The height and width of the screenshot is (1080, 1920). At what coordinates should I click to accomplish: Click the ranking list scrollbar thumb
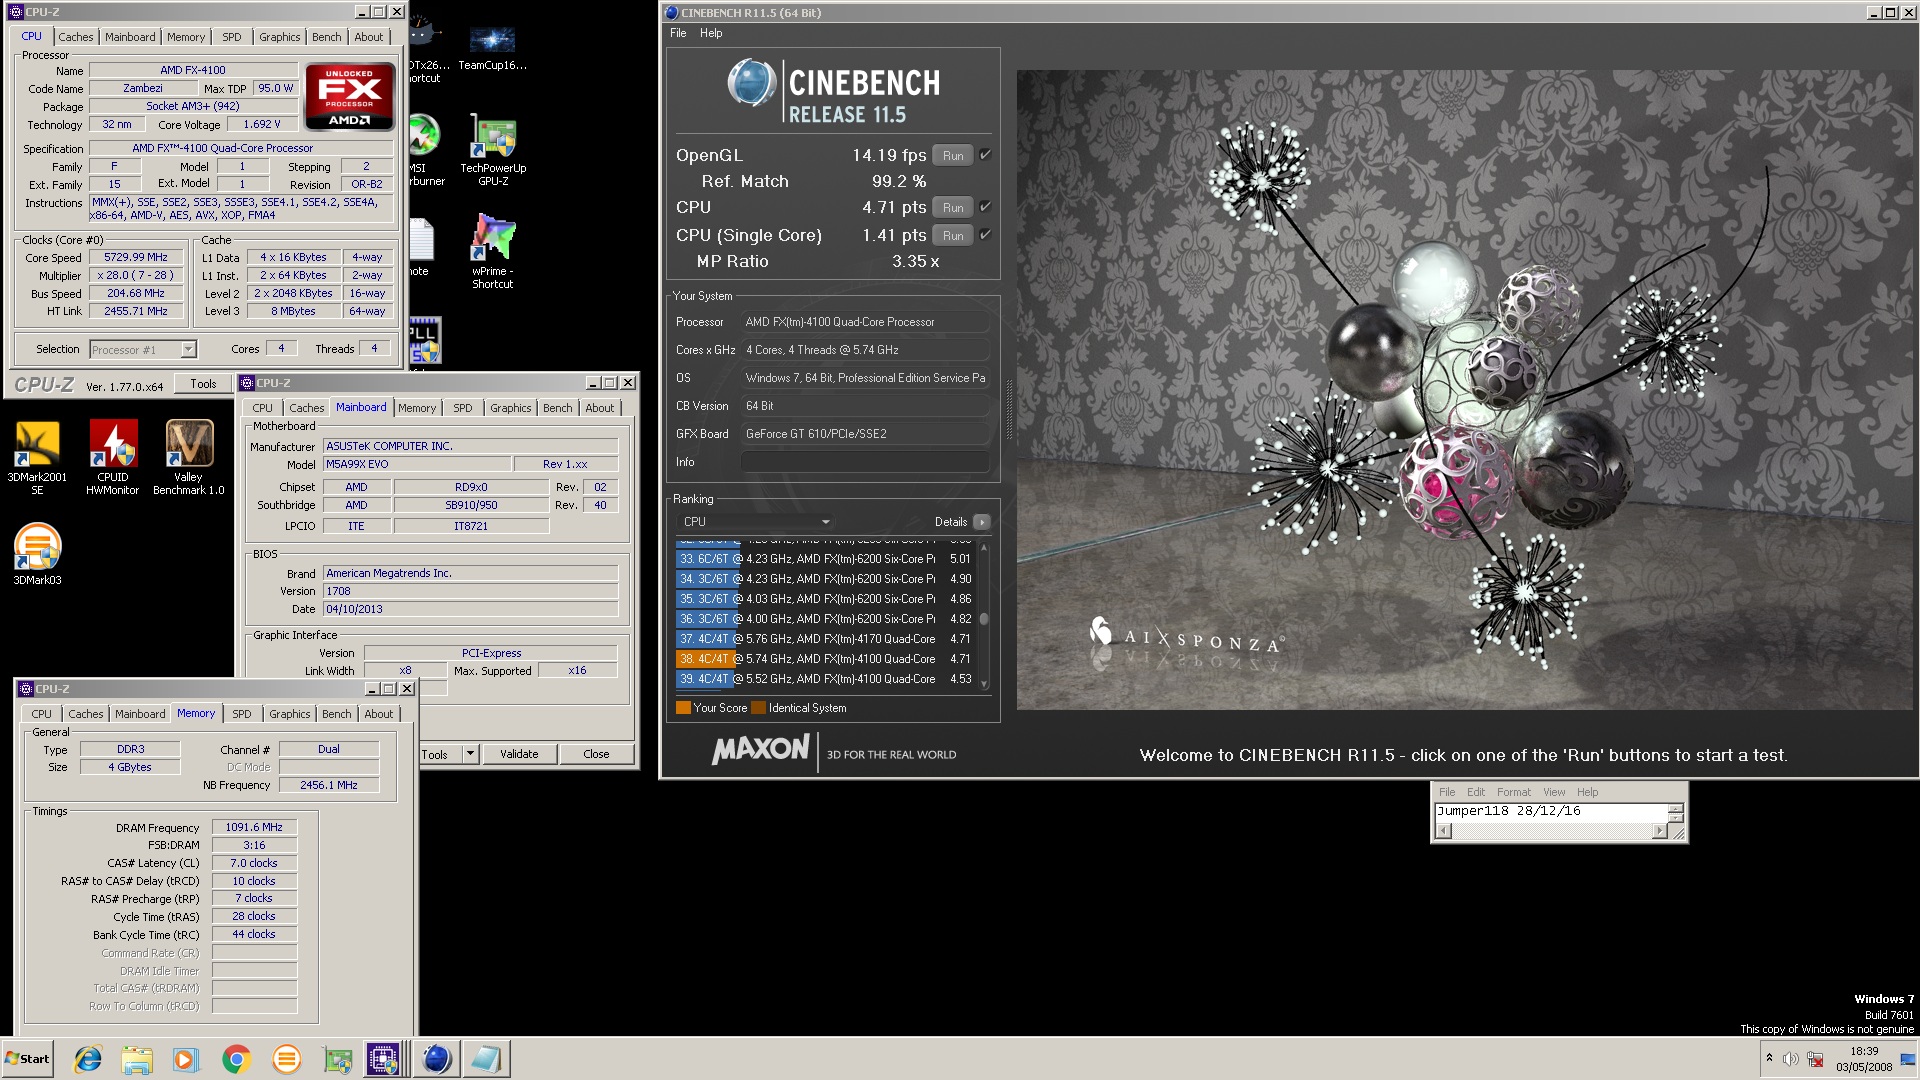984,619
